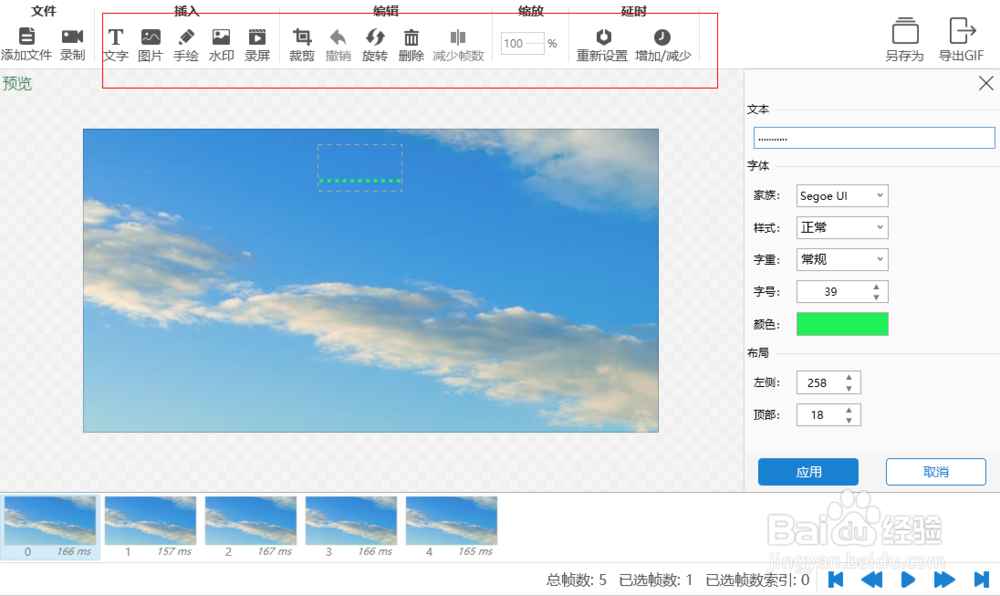1000x596 pixels.
Task: Select the Text insertion tool
Action: coord(115,43)
